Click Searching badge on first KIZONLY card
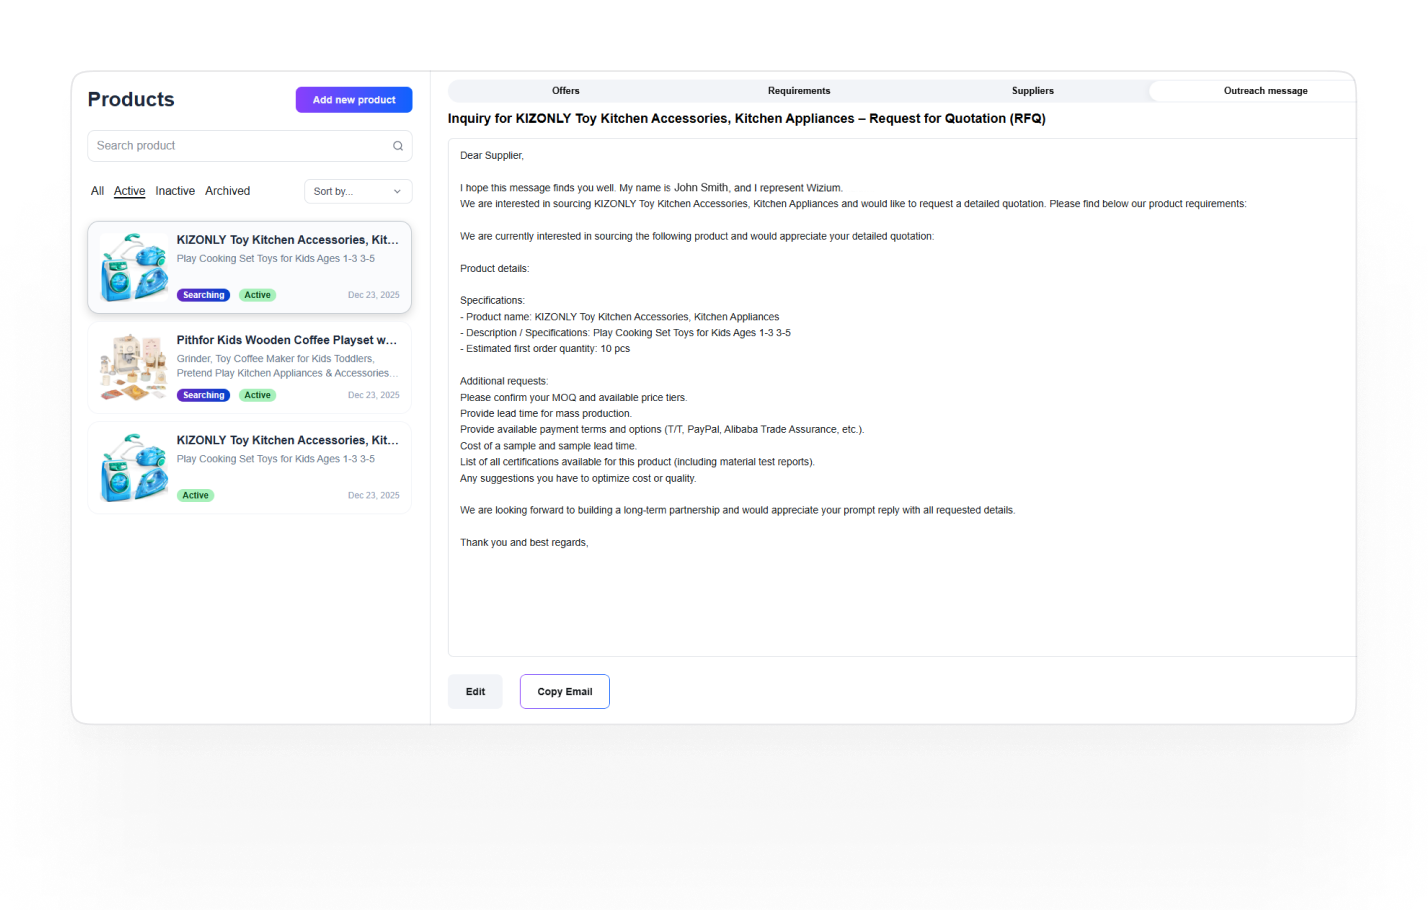The height and width of the screenshot is (910, 1428). click(204, 295)
